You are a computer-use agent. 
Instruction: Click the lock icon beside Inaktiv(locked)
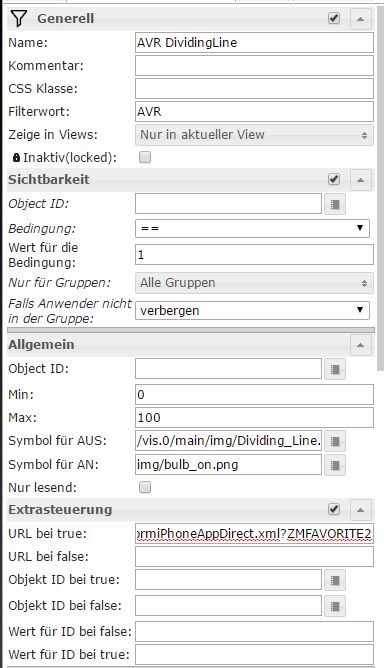click(16, 158)
